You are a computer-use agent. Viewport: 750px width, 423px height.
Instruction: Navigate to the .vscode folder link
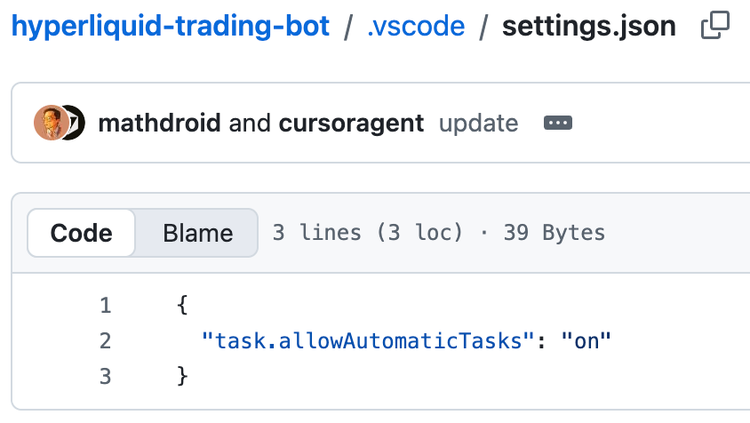click(416, 26)
